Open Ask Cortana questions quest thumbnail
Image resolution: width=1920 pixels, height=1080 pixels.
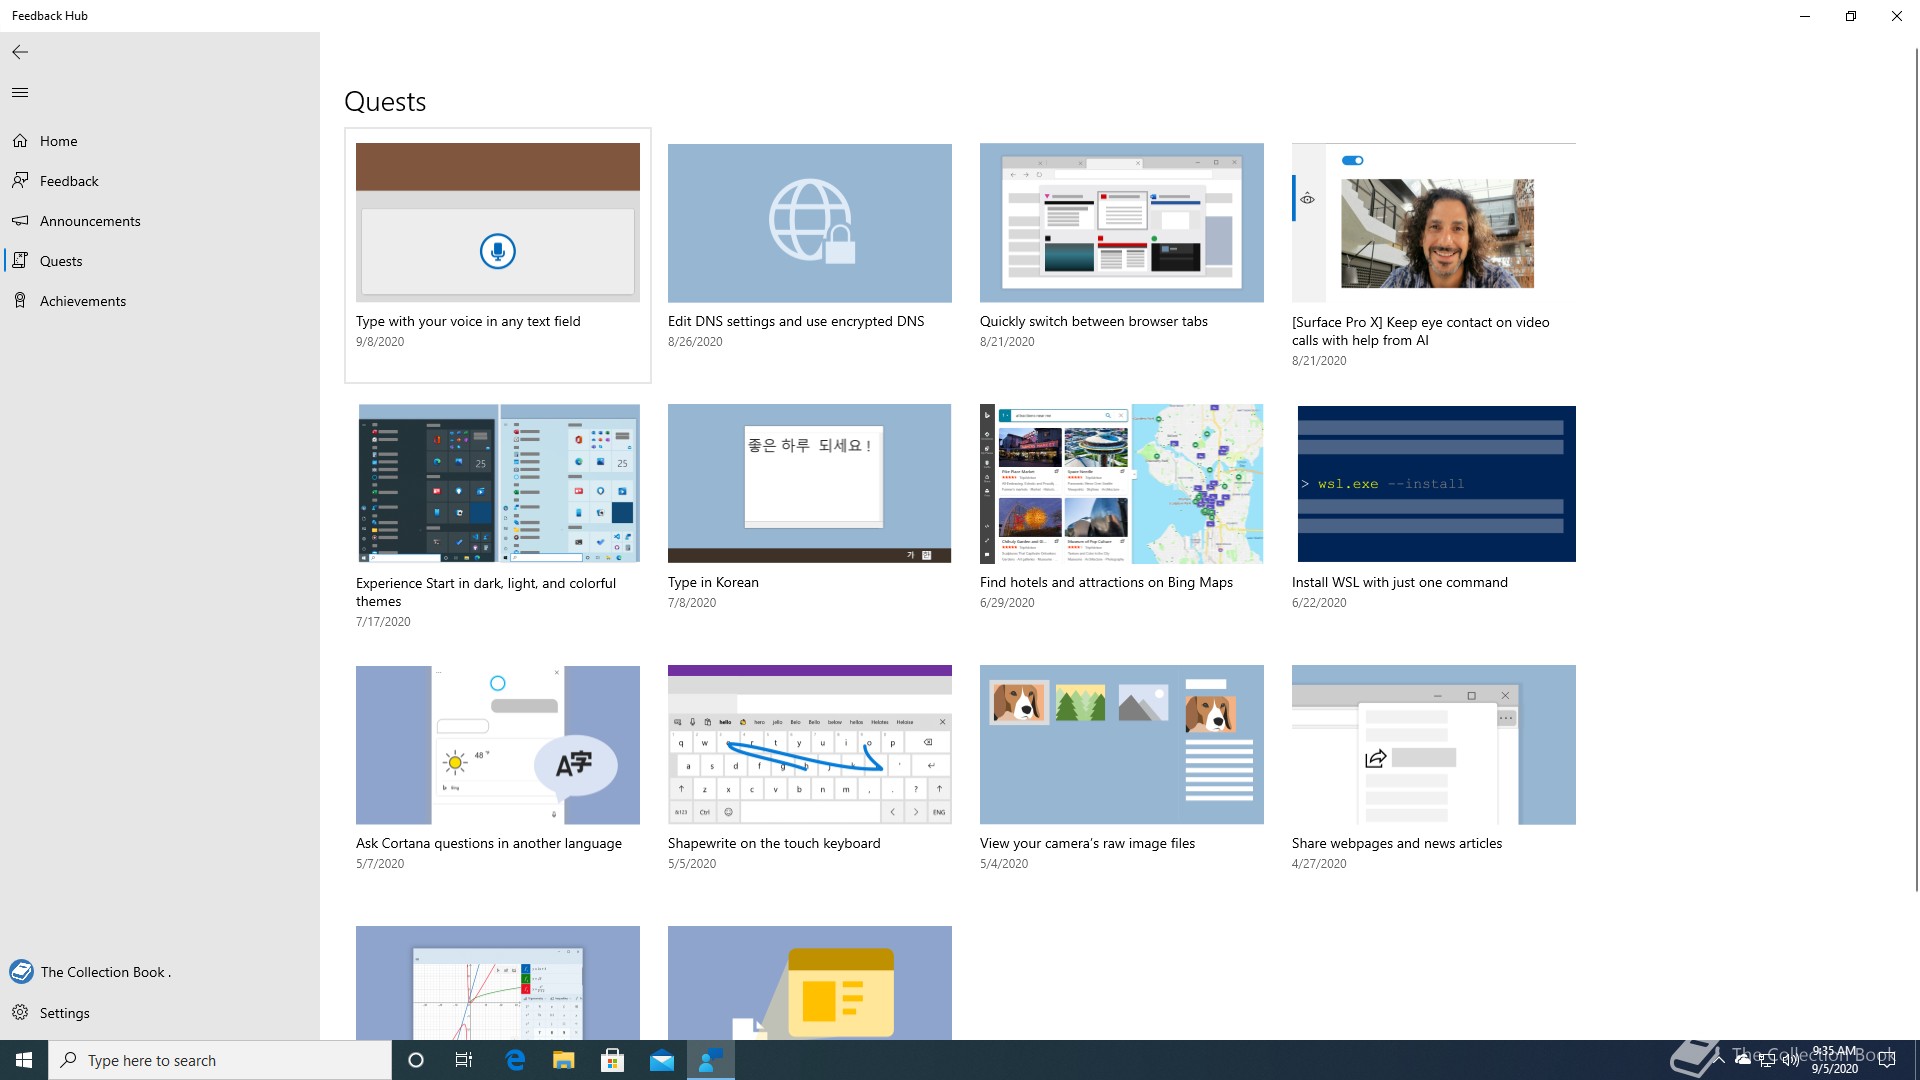498,745
